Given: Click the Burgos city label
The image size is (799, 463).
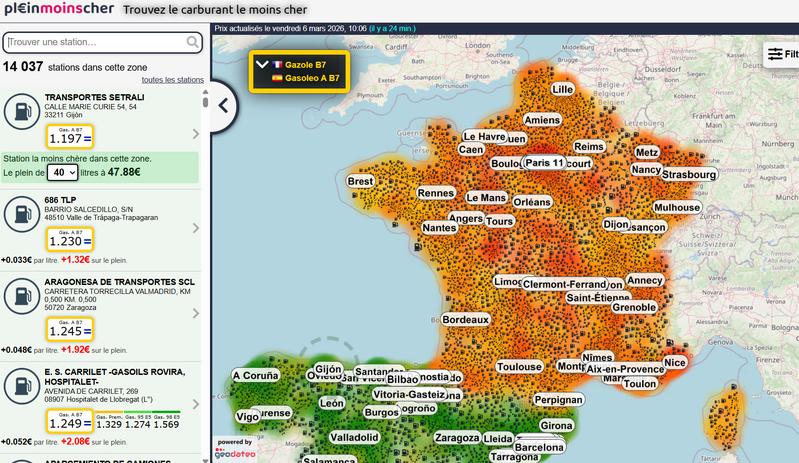Looking at the screenshot, I should (x=382, y=412).
